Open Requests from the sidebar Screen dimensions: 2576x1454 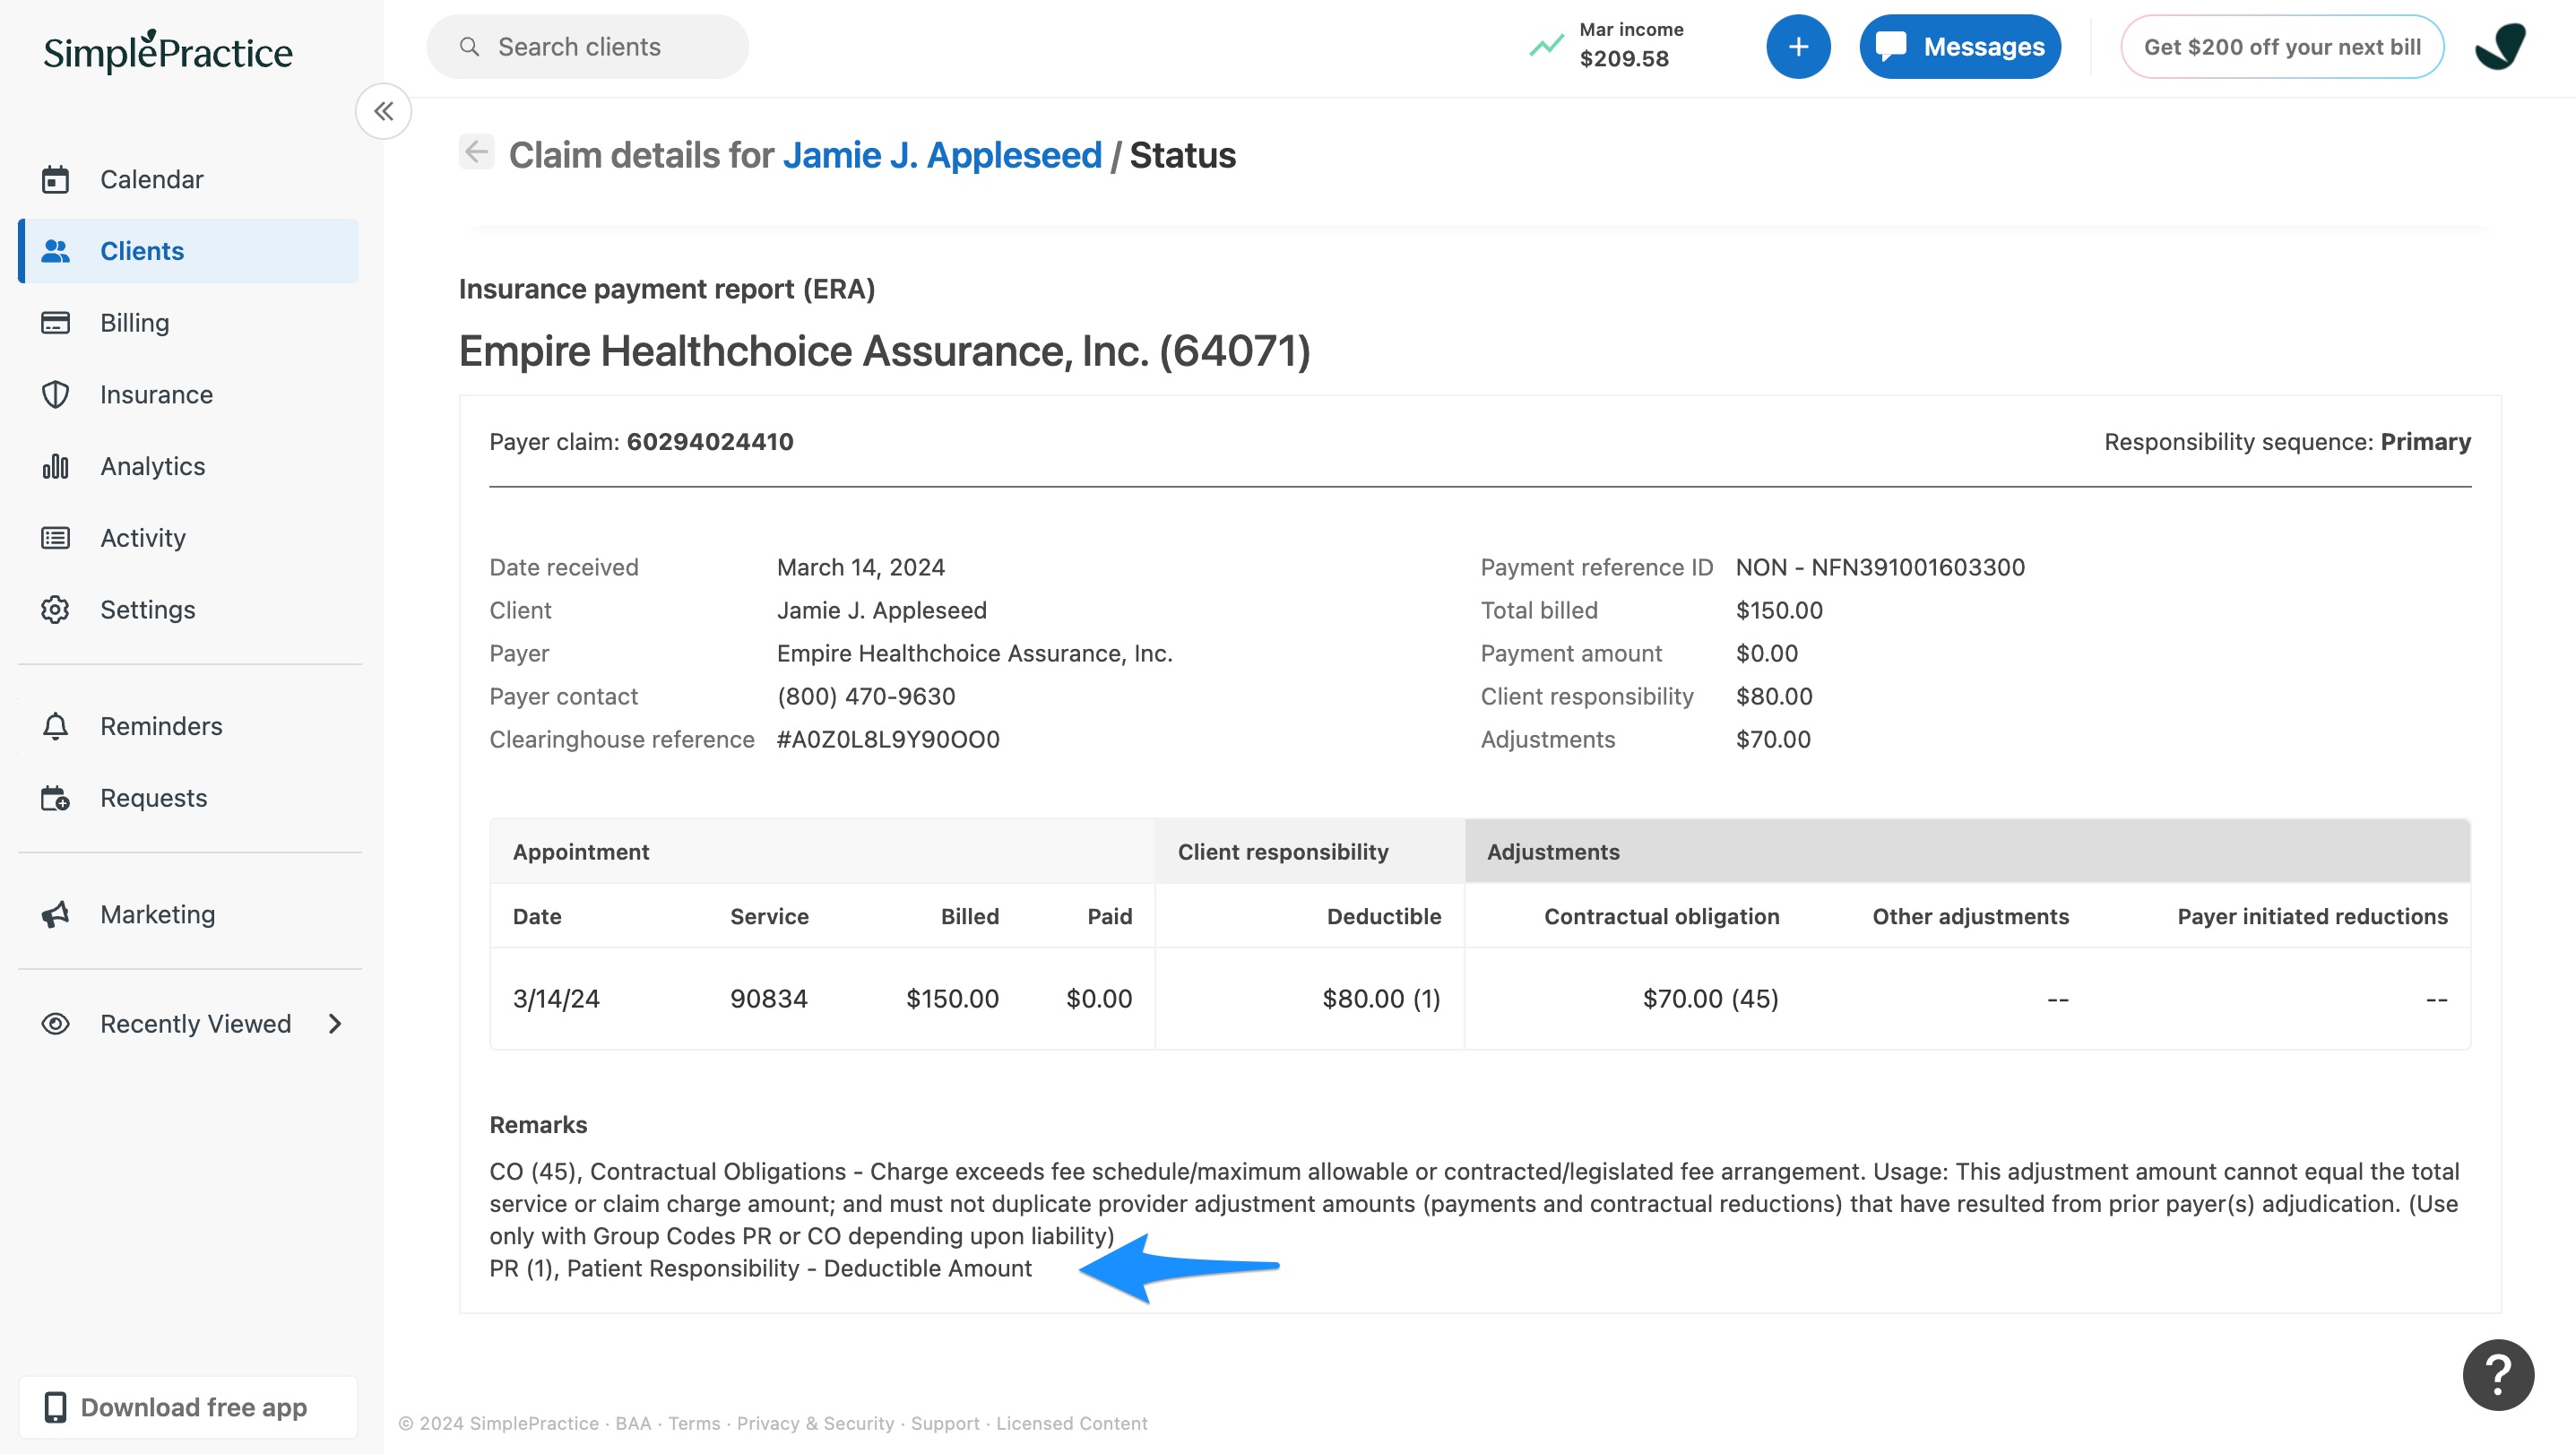(x=188, y=798)
